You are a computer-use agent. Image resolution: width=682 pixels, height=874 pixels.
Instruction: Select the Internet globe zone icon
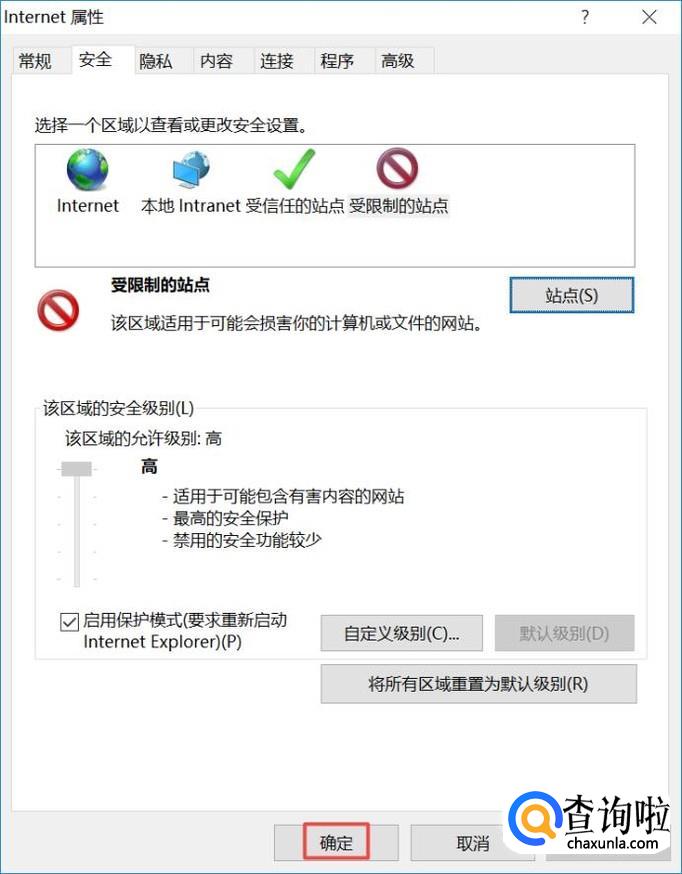coord(87,170)
